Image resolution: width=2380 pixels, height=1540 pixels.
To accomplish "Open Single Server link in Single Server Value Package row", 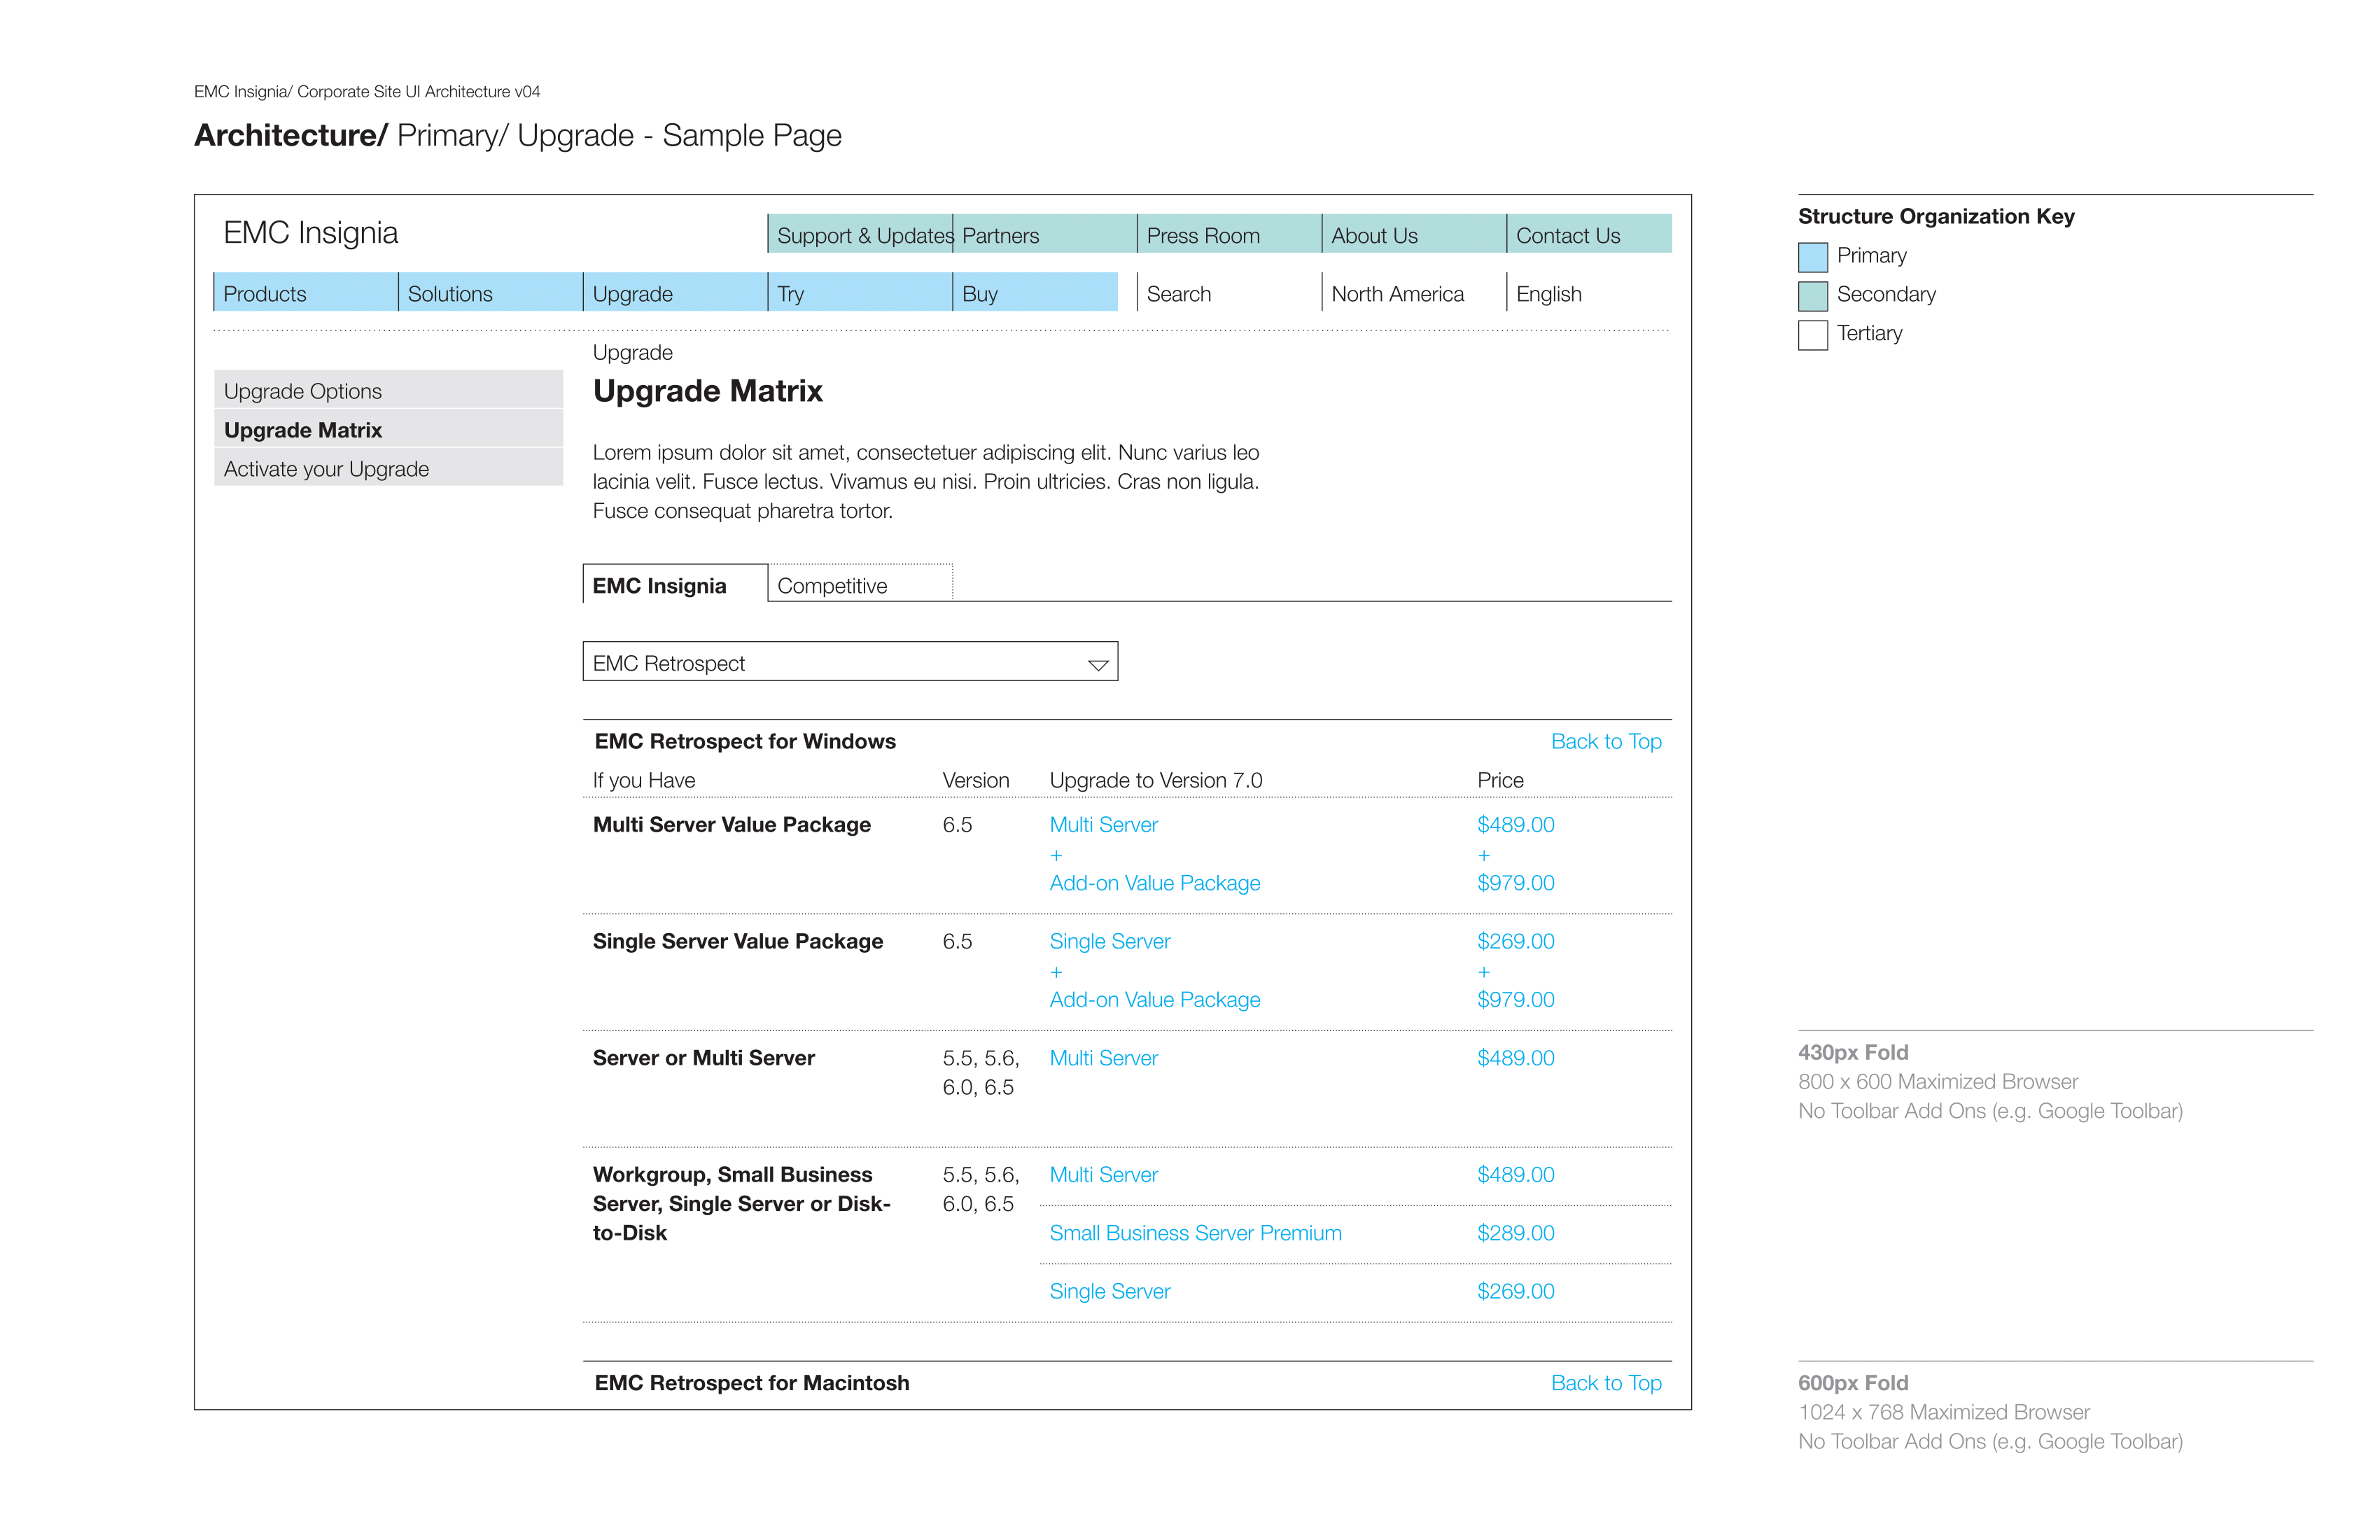I will (1109, 941).
